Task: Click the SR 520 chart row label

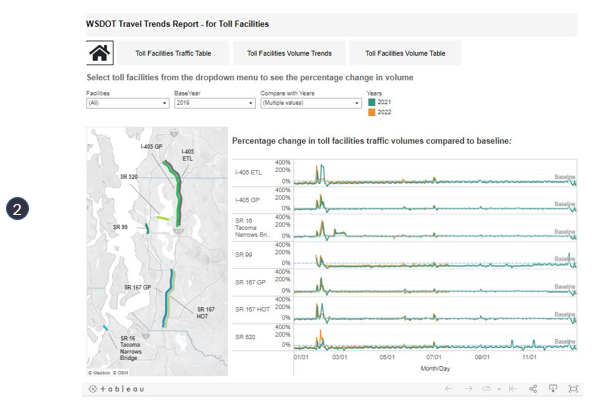Action: click(245, 337)
